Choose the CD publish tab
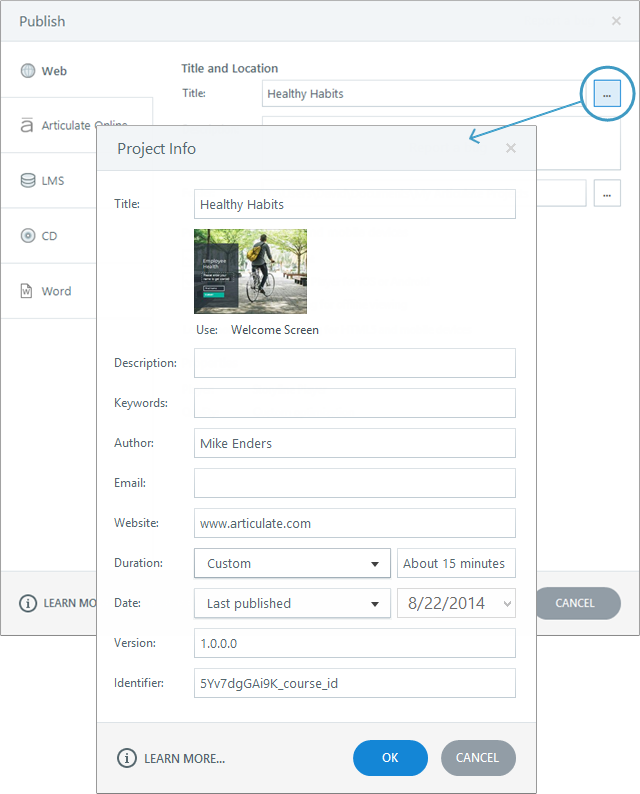Image resolution: width=640 pixels, height=794 pixels. tap(49, 235)
